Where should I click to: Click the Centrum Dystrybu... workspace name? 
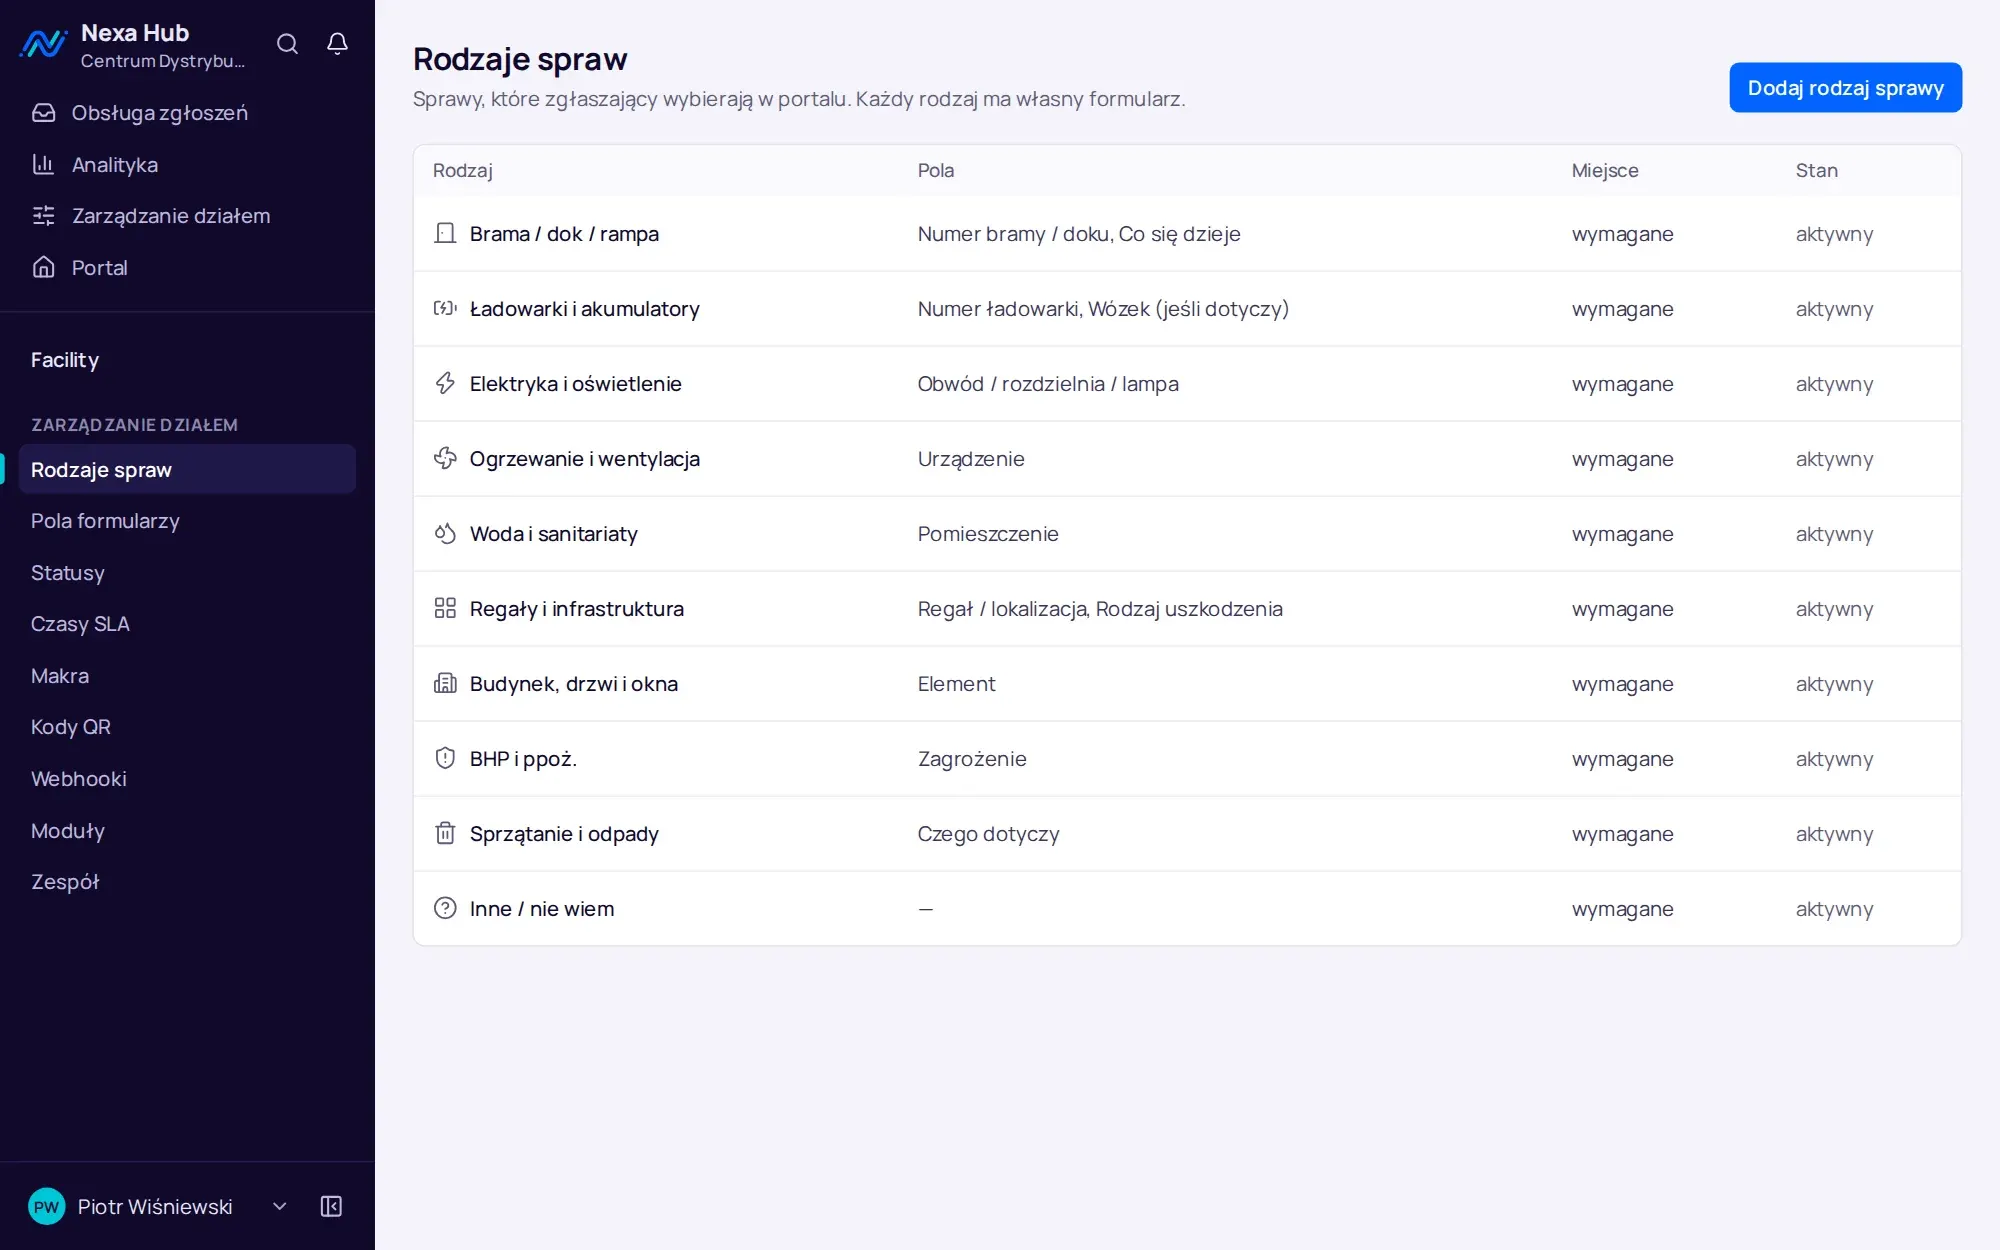(x=163, y=61)
